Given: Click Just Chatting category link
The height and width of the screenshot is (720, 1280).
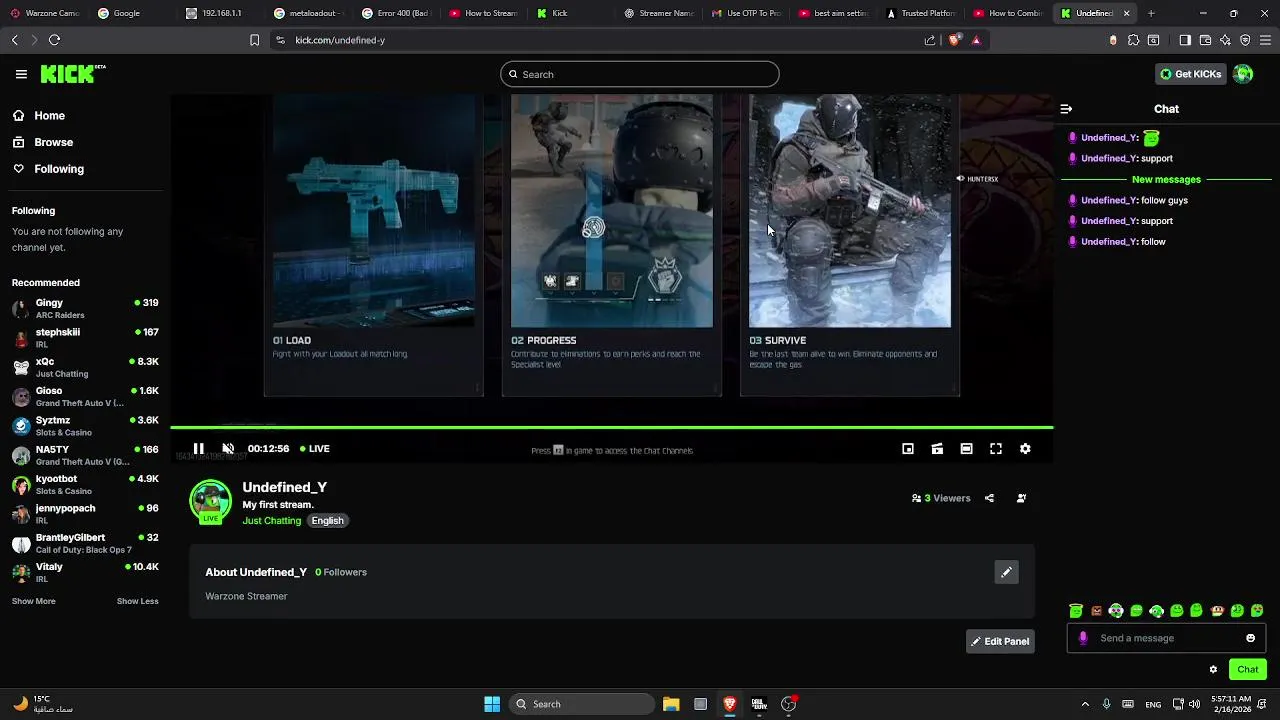Looking at the screenshot, I should tap(271, 521).
